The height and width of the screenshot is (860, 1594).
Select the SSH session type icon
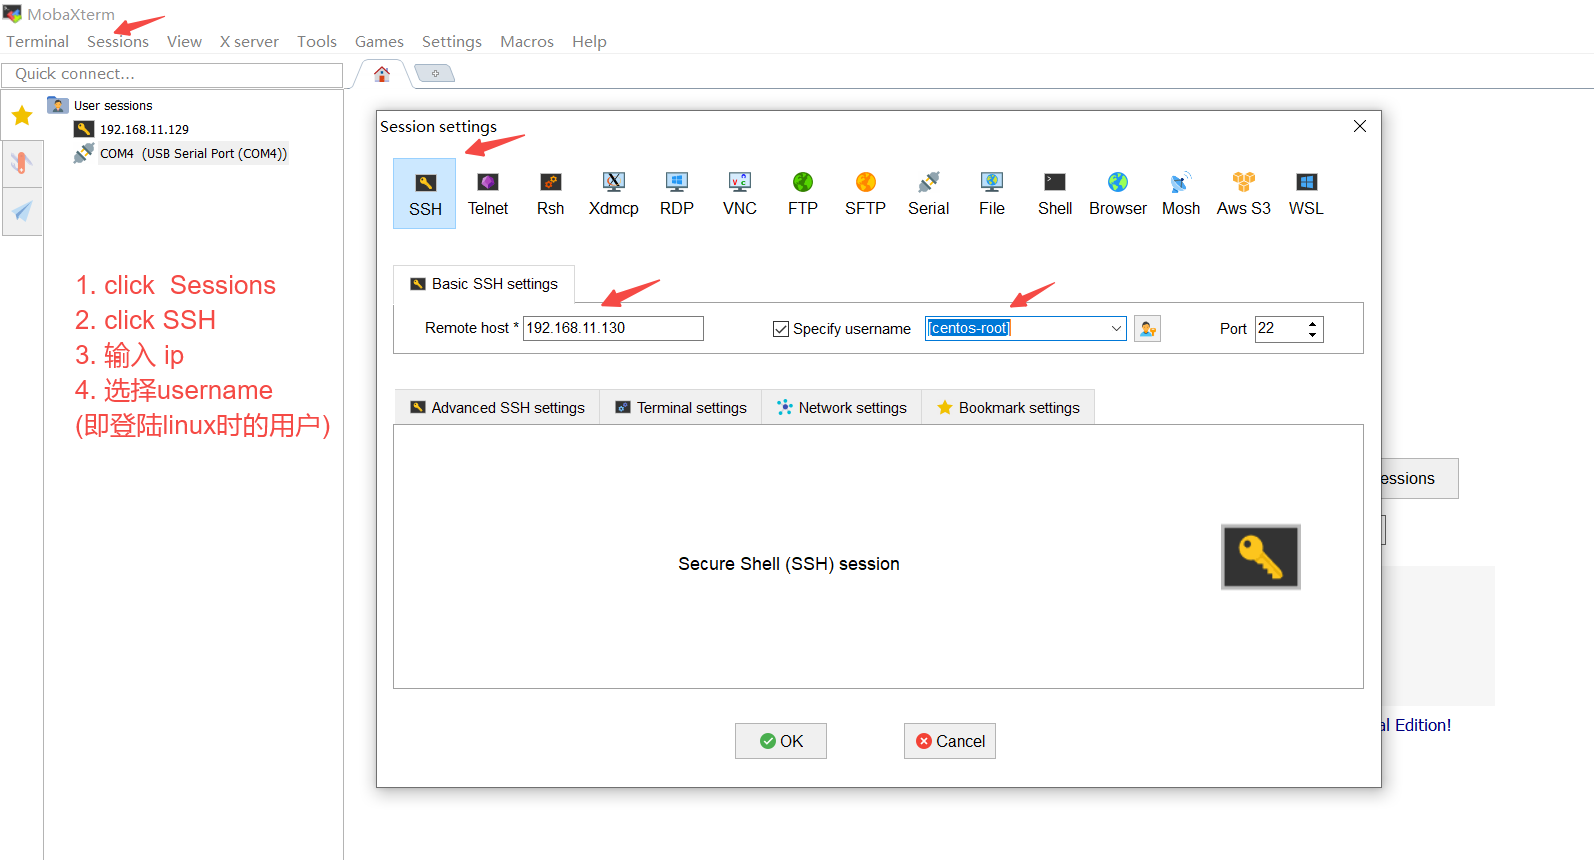click(x=425, y=194)
